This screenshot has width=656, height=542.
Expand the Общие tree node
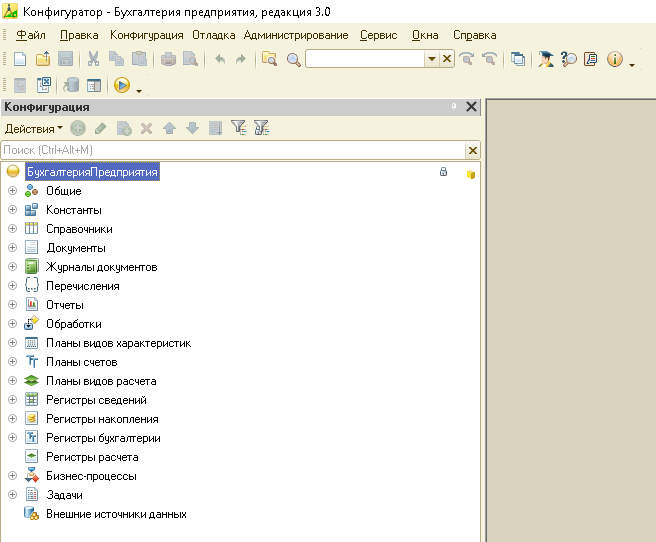pos(13,191)
